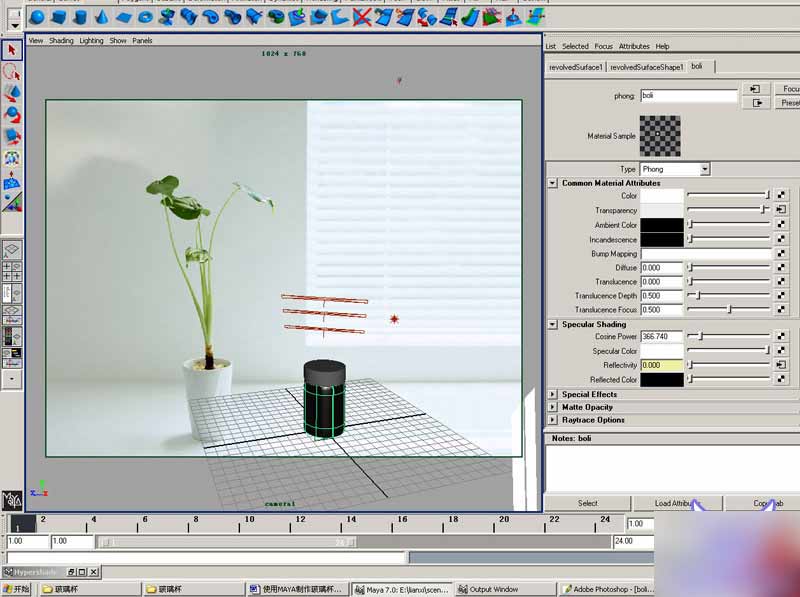This screenshot has width=800, height=597.
Task: Click the Reflectivity value field
Action: 662,365
